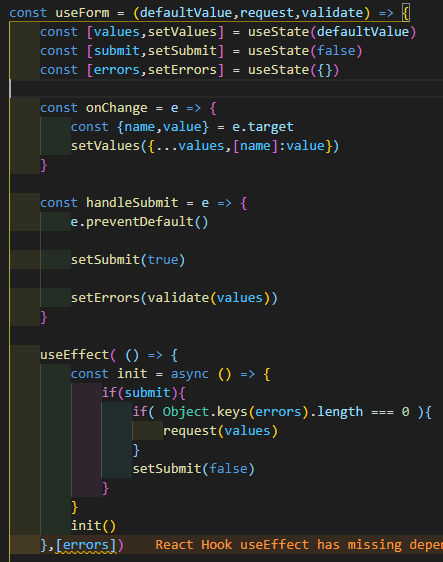This screenshot has width=443, height=562.
Task: Click useState(false) on the submit line
Action: (305, 51)
